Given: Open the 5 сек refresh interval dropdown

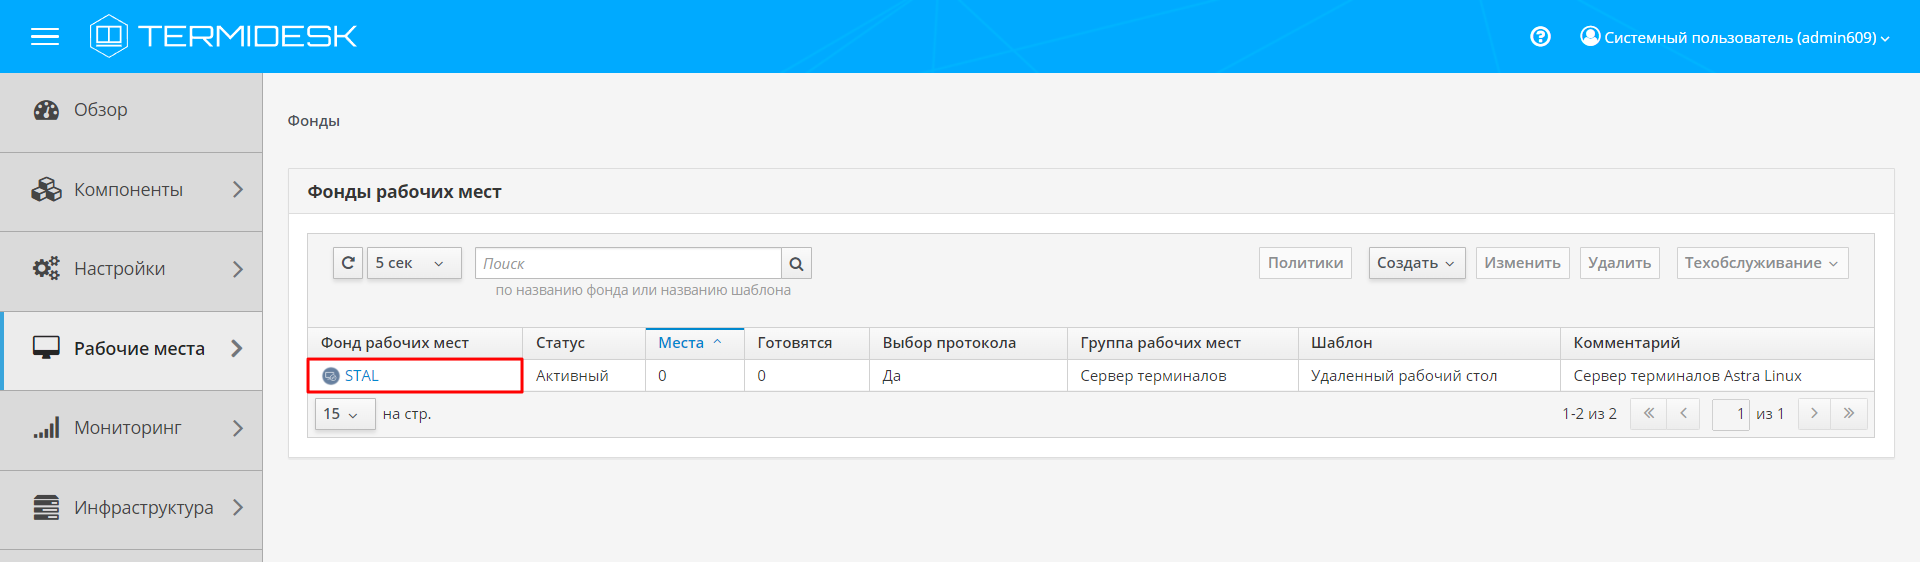Looking at the screenshot, I should pyautogui.click(x=414, y=263).
